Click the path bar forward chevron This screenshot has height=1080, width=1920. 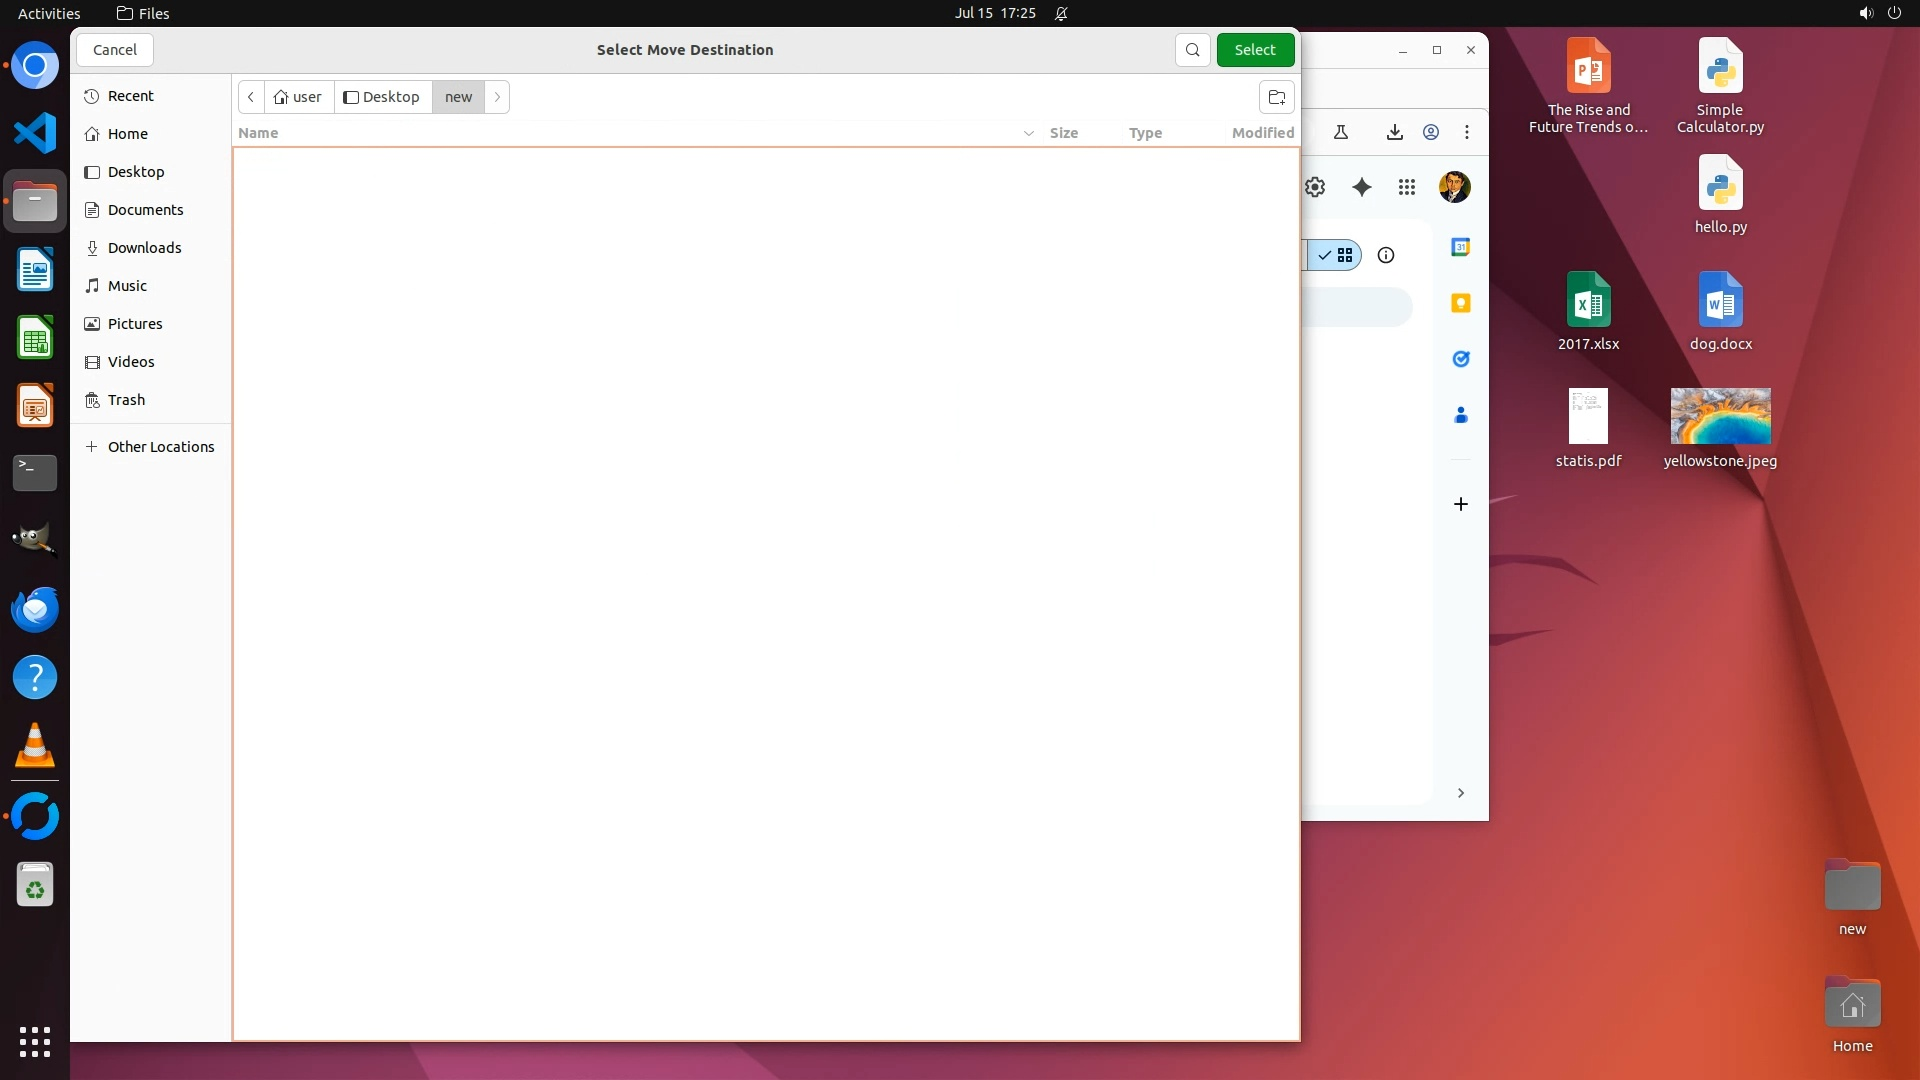point(497,97)
